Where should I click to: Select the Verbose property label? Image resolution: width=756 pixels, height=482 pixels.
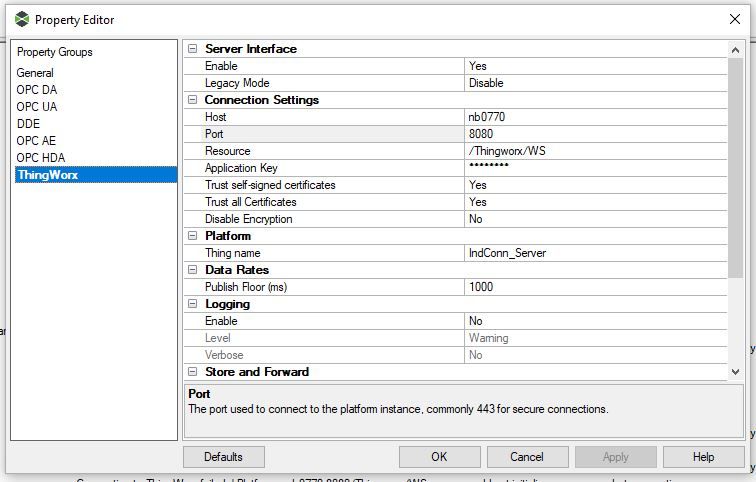pyautogui.click(x=224, y=355)
